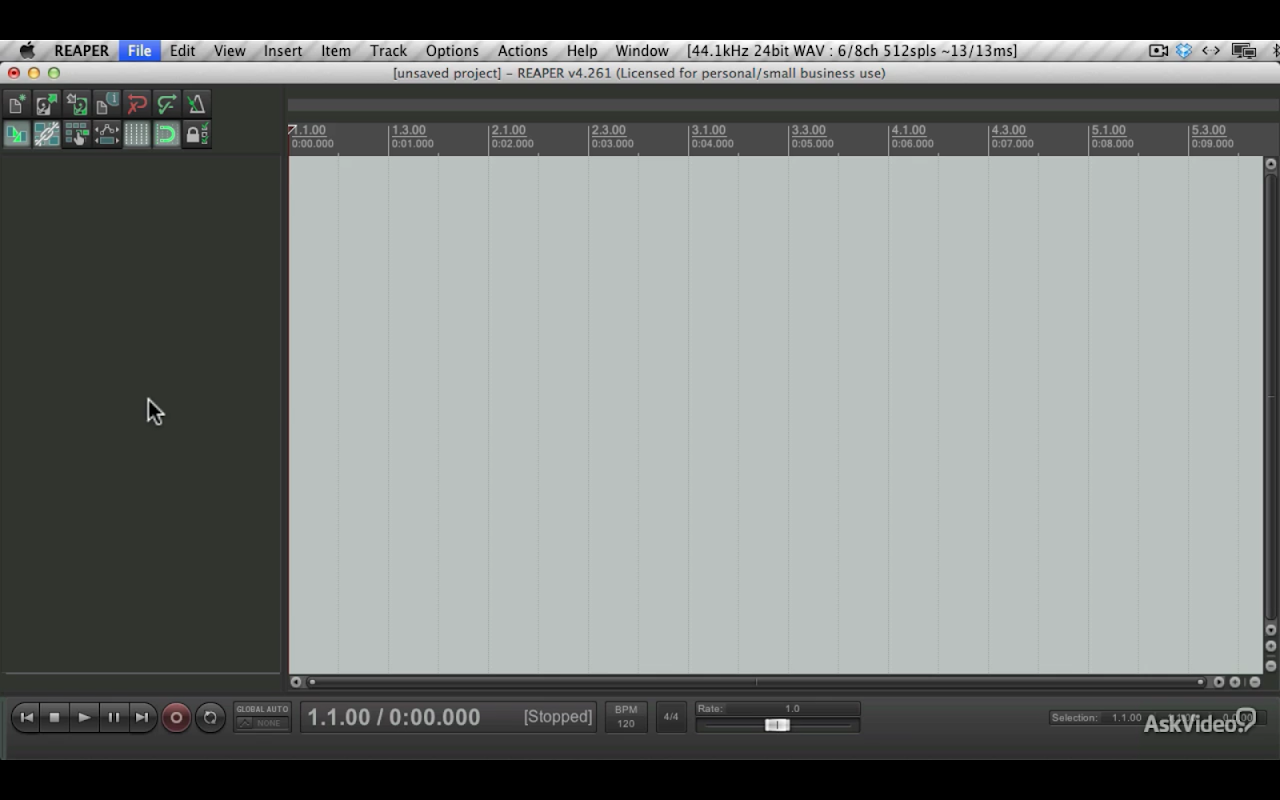Click the 1.1.00 / 0:00.000 time display

pos(394,717)
